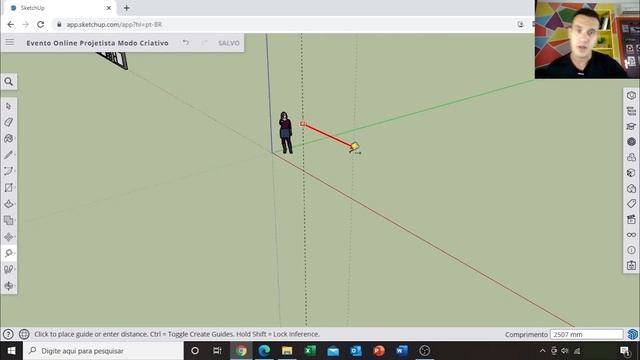Open the Entity Info panel
The width and height of the screenshot is (640, 360).
631,95
